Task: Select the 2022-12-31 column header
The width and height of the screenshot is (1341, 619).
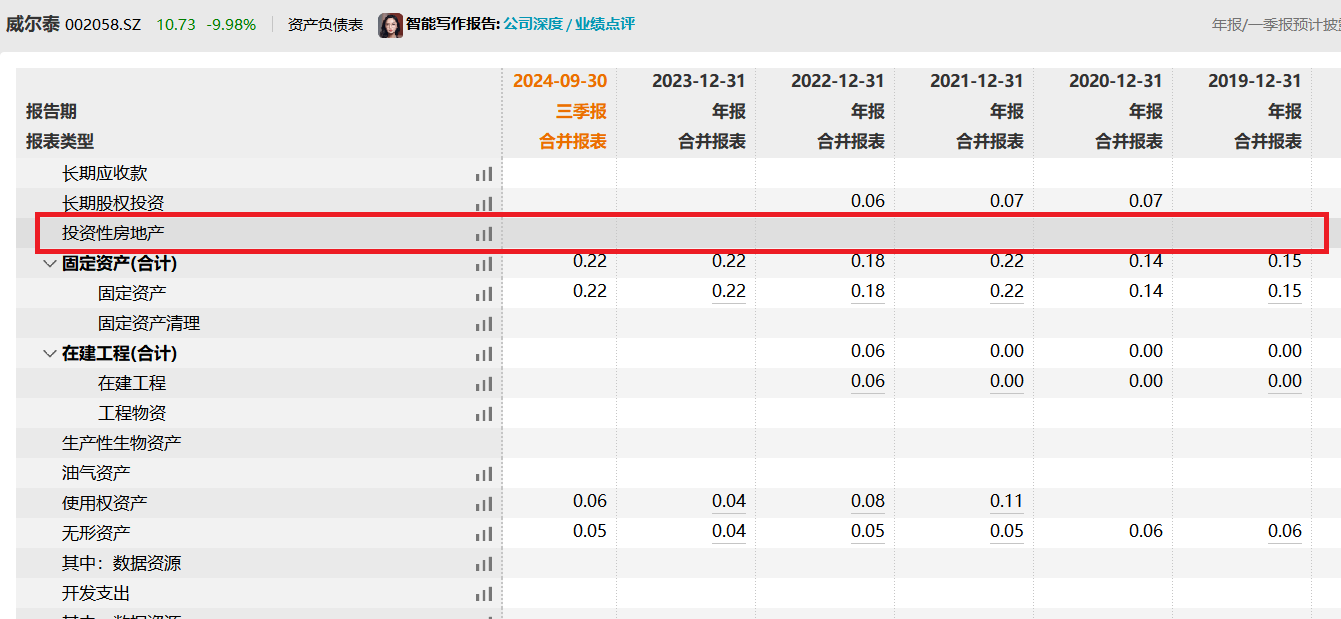Action: [x=838, y=81]
